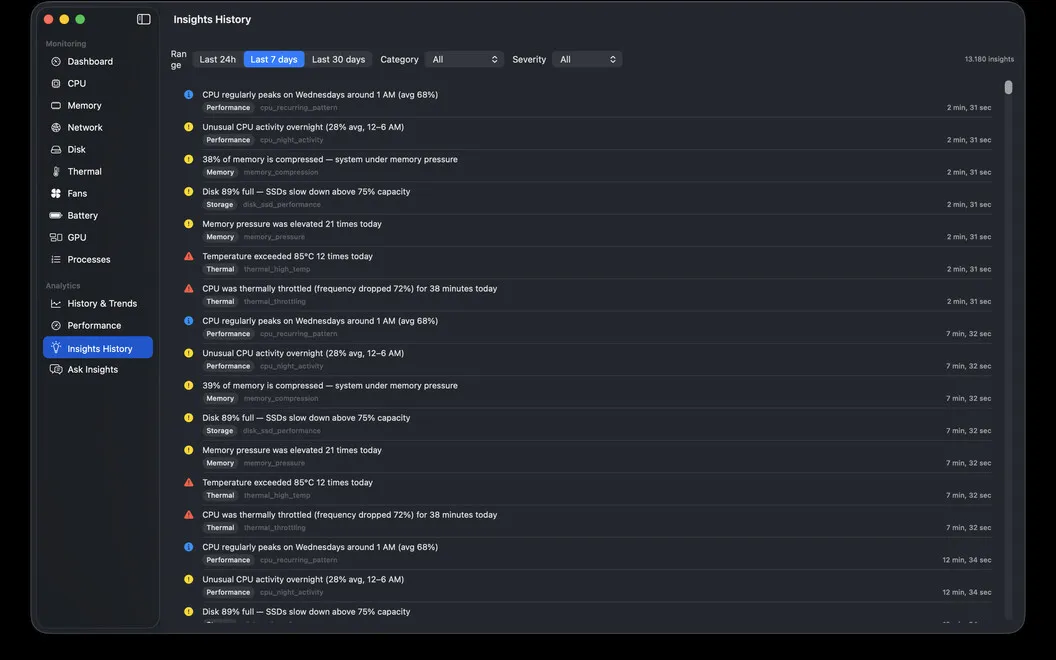Click Performance badge on first cpu_recurring_pattern row
This screenshot has height=660, width=1056.
pyautogui.click(x=228, y=108)
